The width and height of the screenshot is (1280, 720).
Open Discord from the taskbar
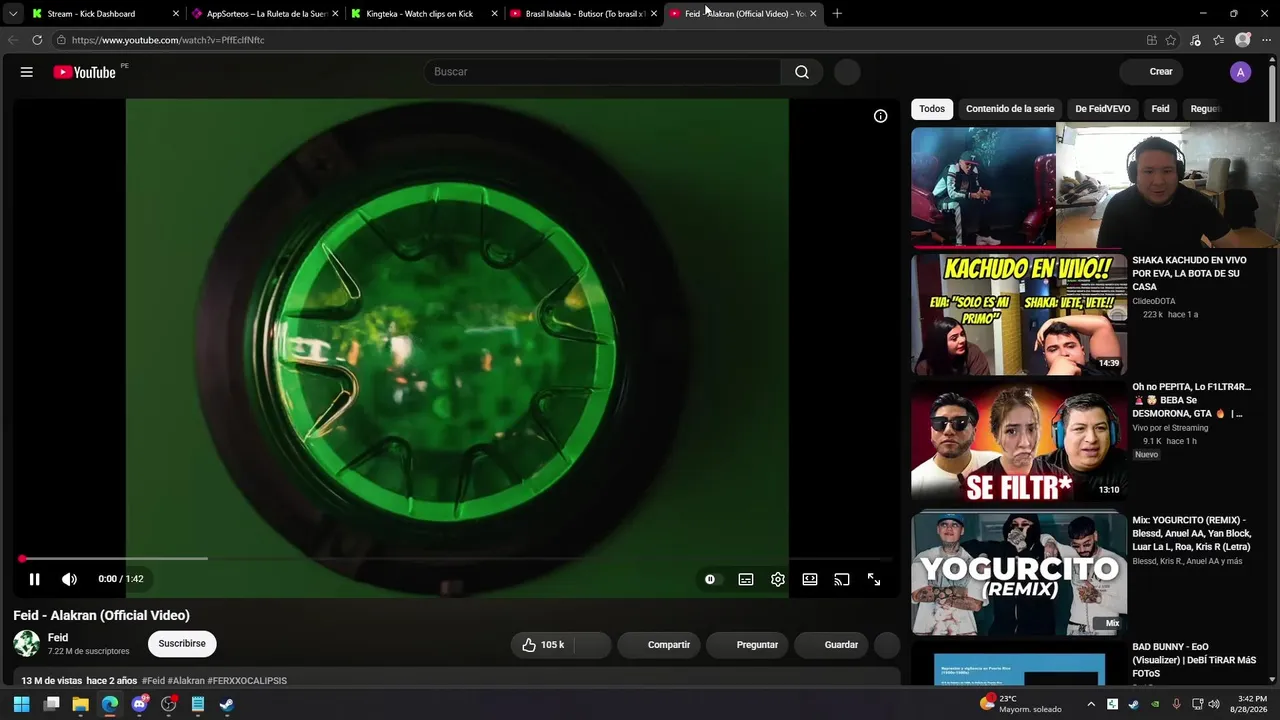click(x=139, y=704)
